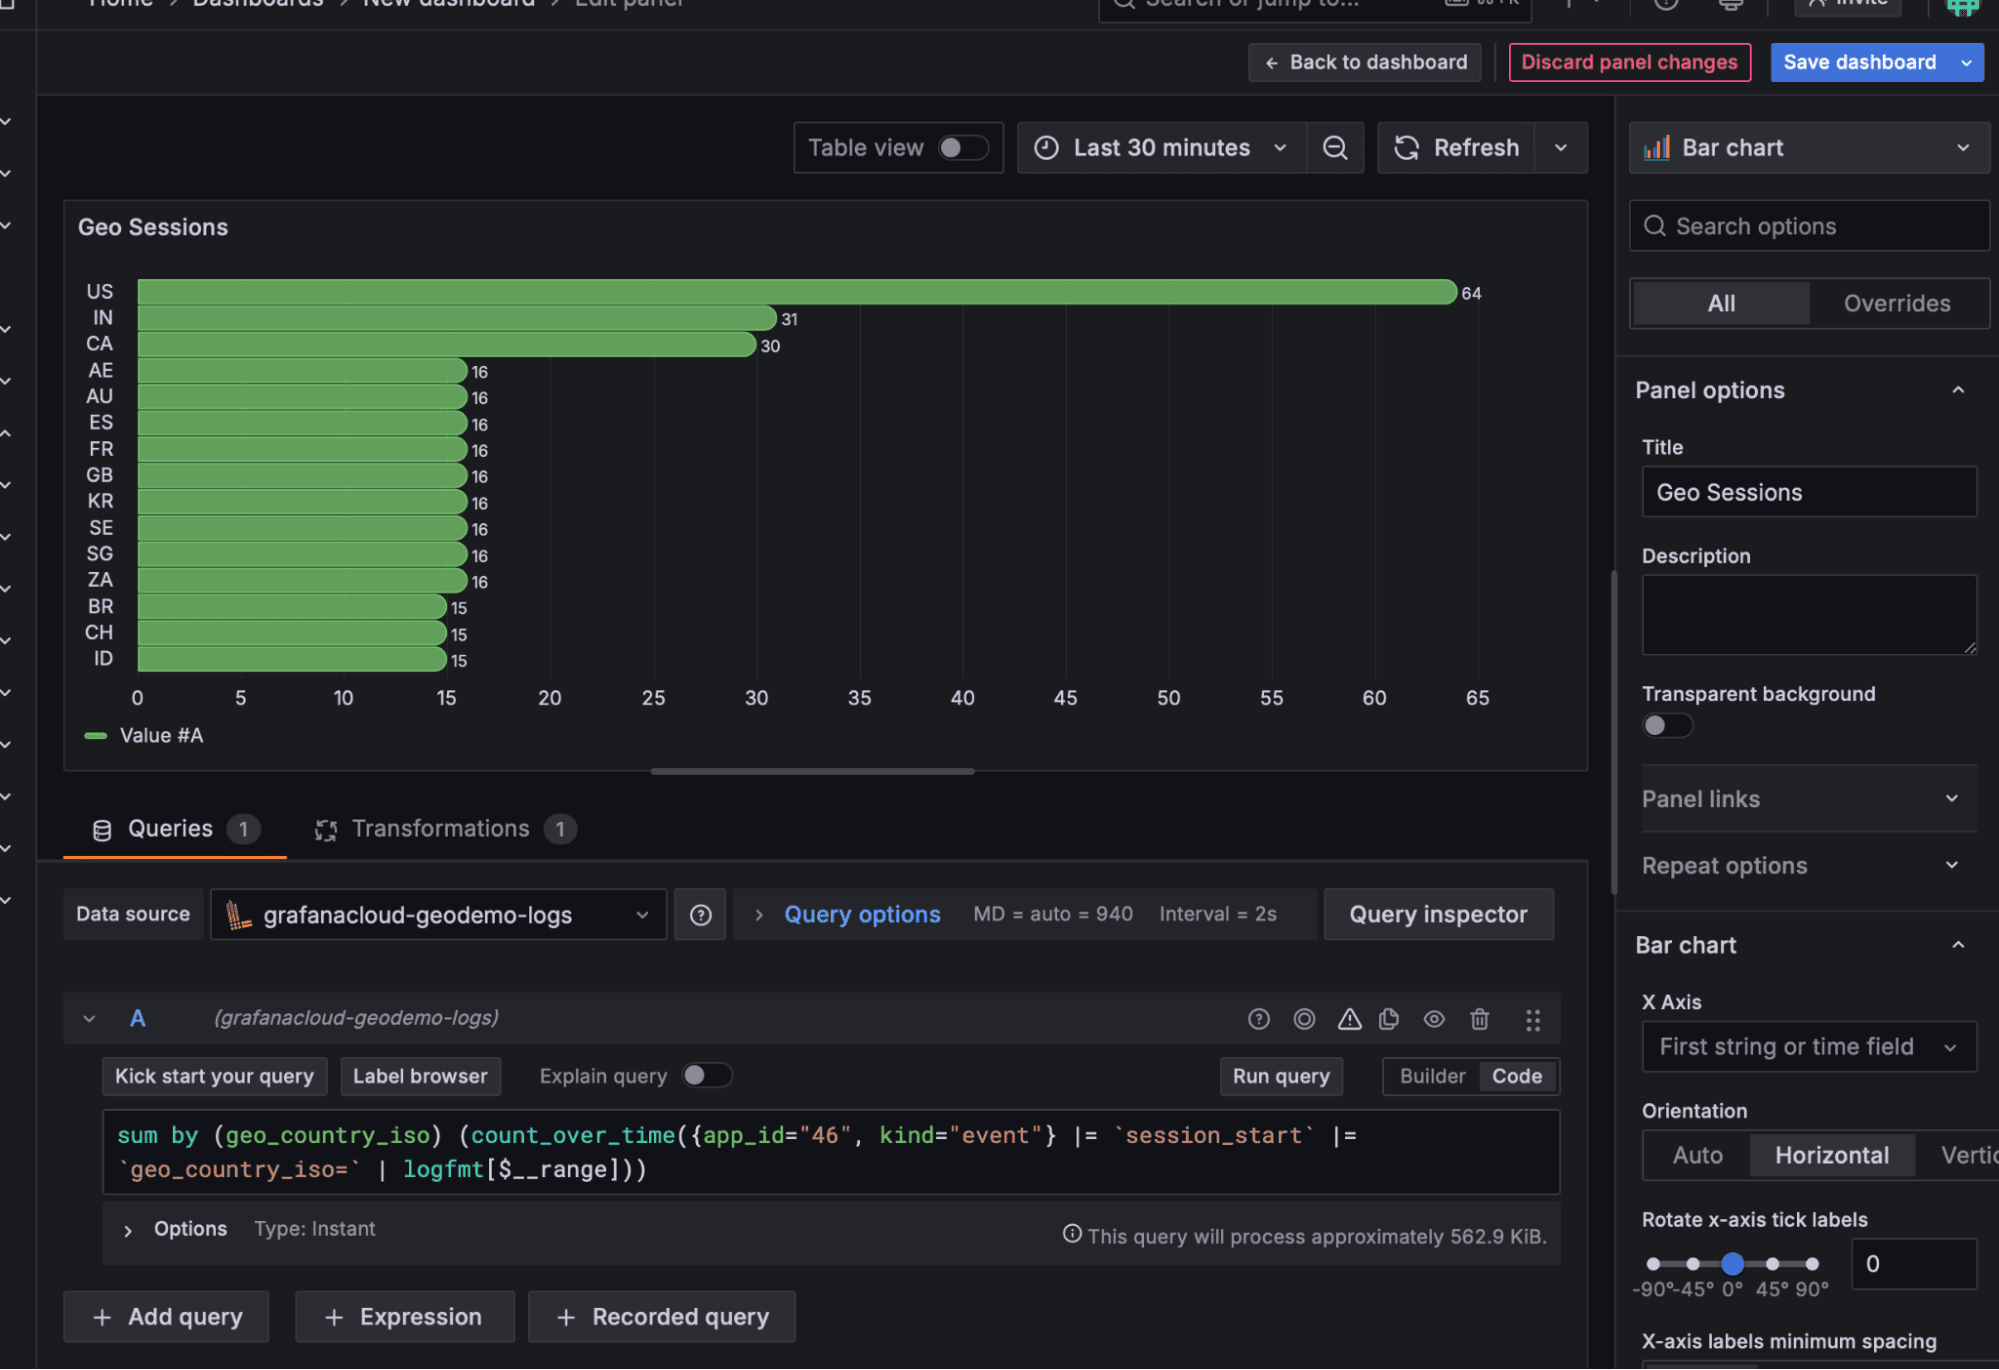Screen dimensions: 1999x1370
Task: Duplicate query A using the copy icon
Action: click(x=1389, y=1019)
